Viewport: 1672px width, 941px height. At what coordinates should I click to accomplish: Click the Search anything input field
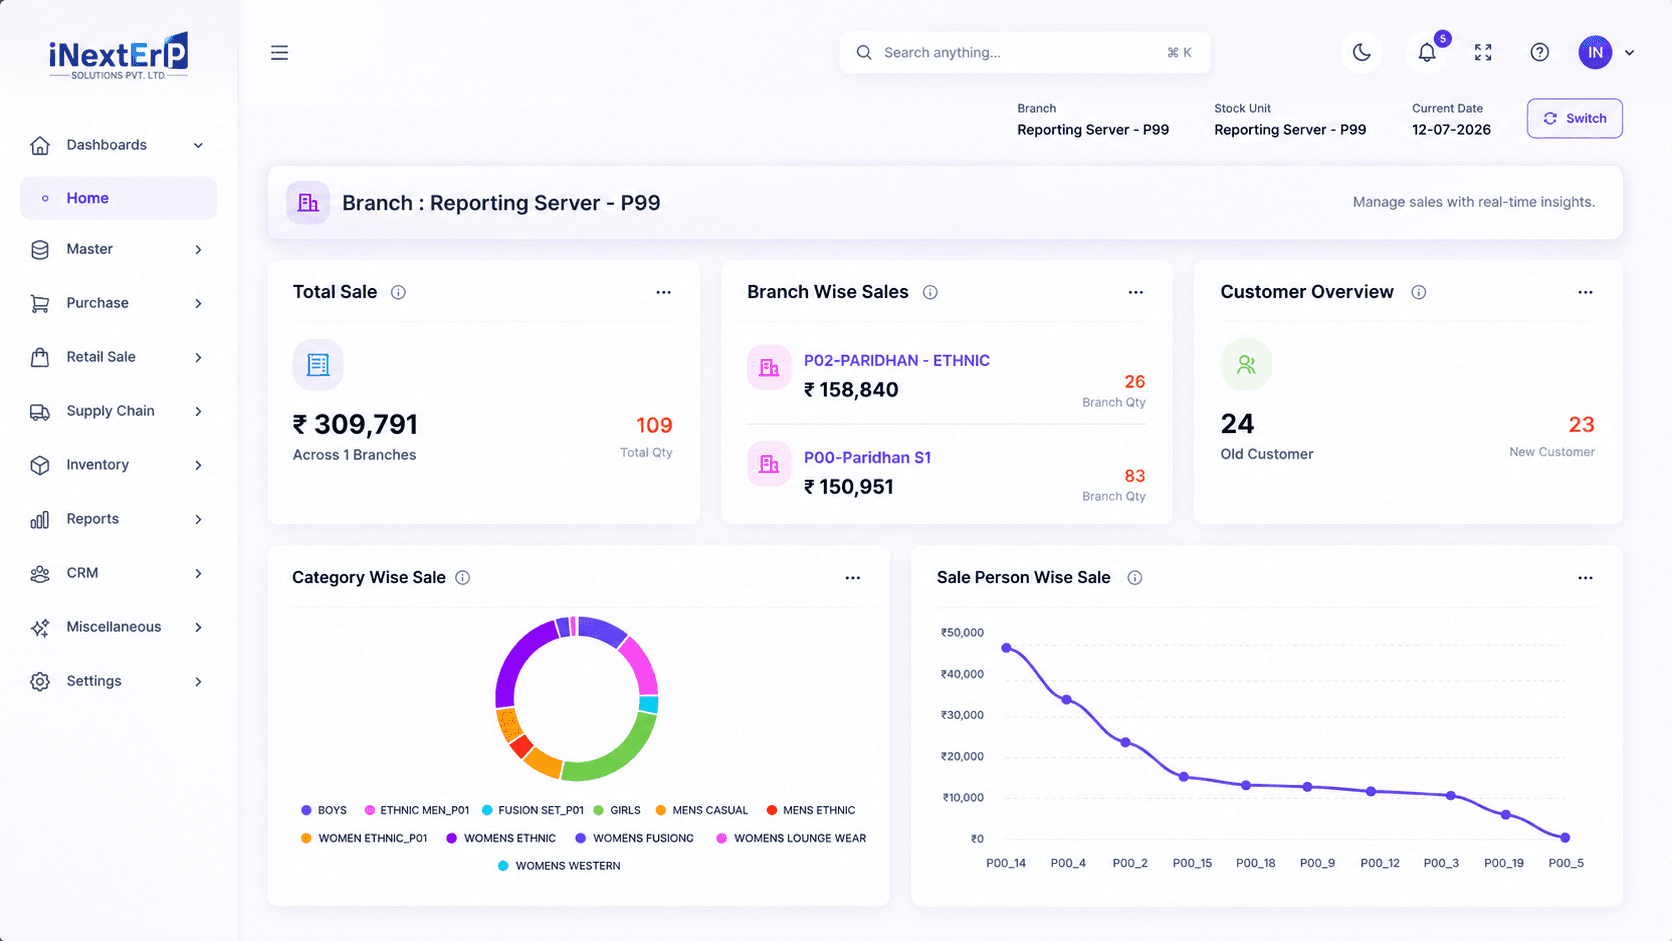[1024, 52]
